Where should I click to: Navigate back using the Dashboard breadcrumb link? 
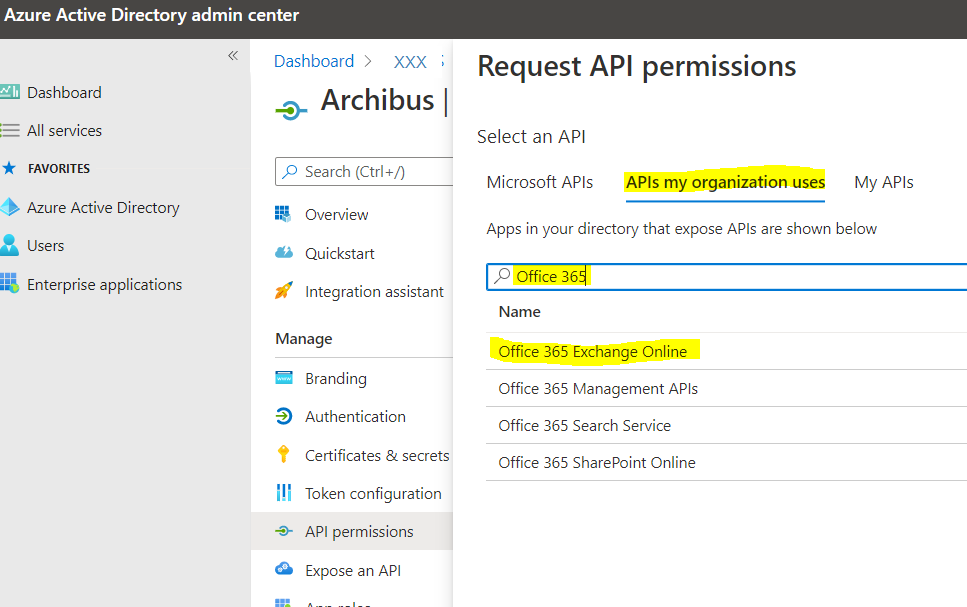(314, 61)
